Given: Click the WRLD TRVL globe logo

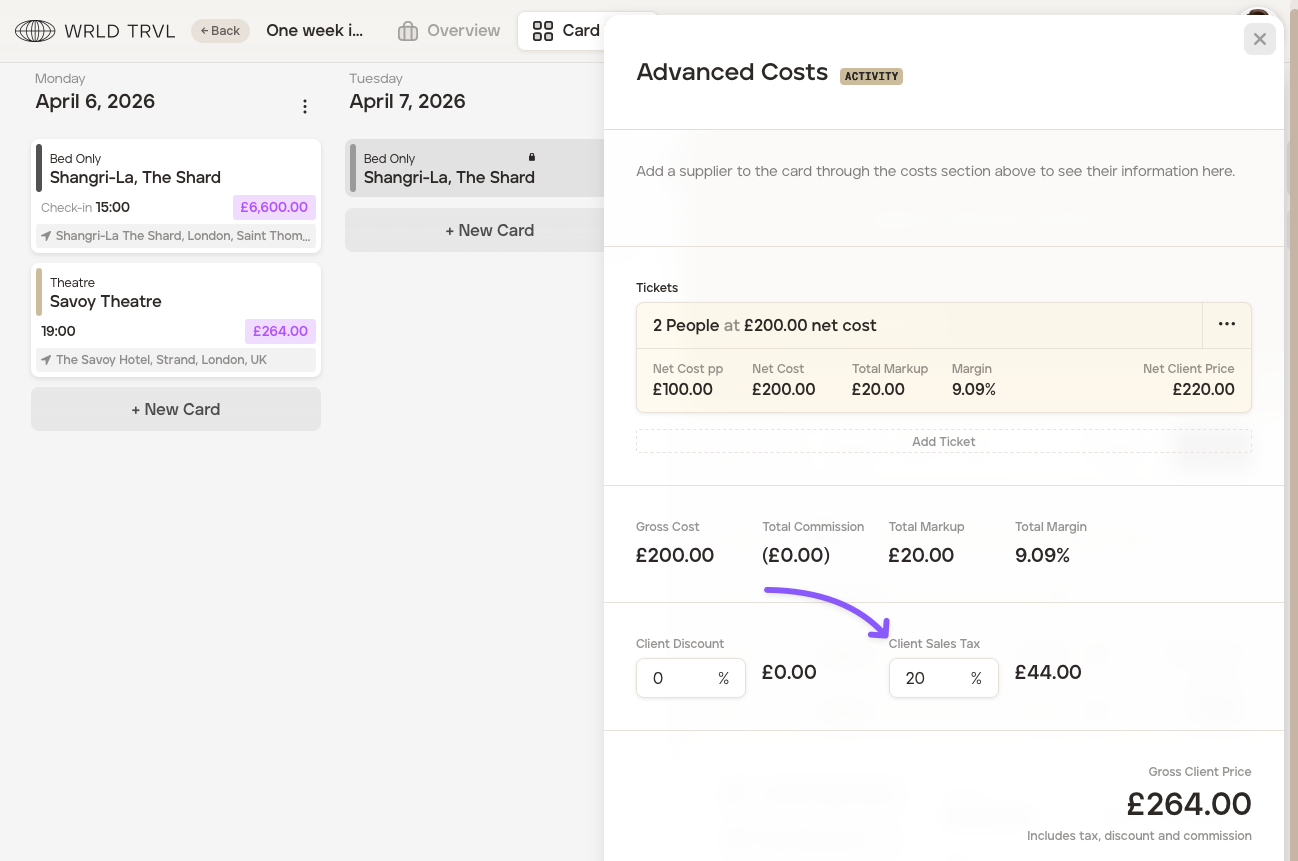Looking at the screenshot, I should click(35, 31).
